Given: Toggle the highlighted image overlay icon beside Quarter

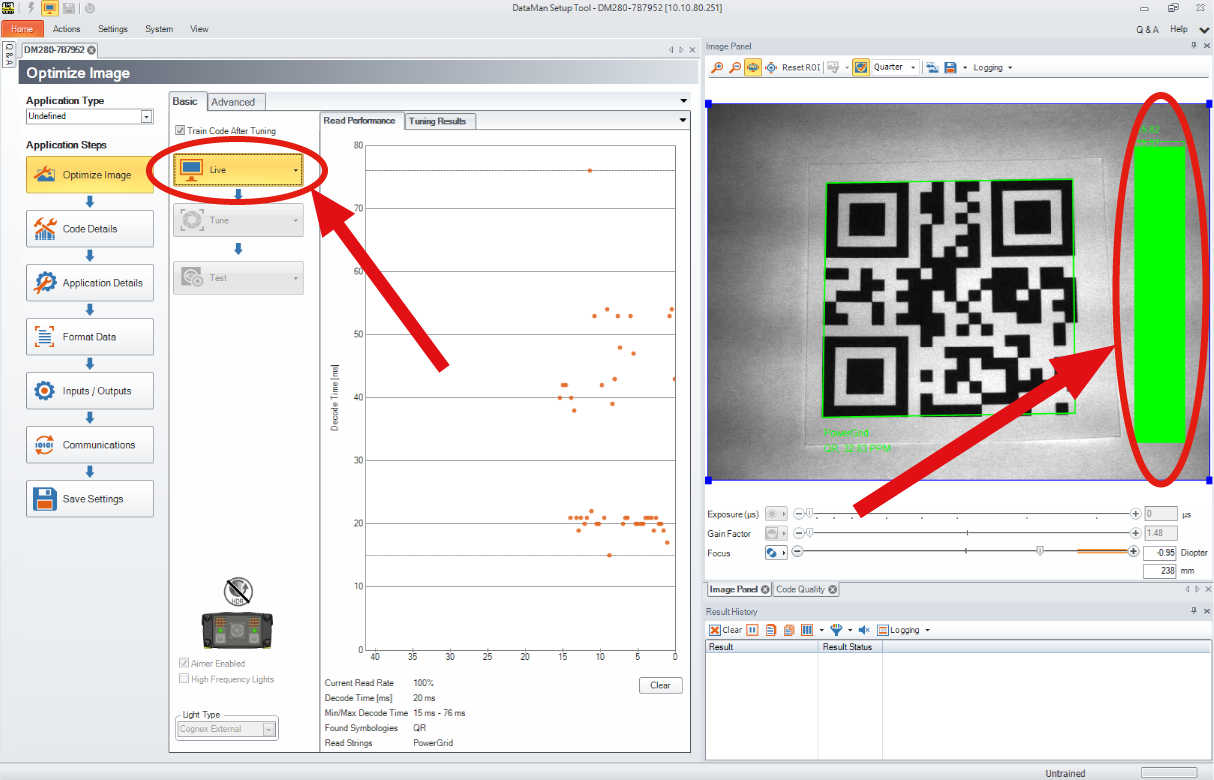Looking at the screenshot, I should pos(860,67).
